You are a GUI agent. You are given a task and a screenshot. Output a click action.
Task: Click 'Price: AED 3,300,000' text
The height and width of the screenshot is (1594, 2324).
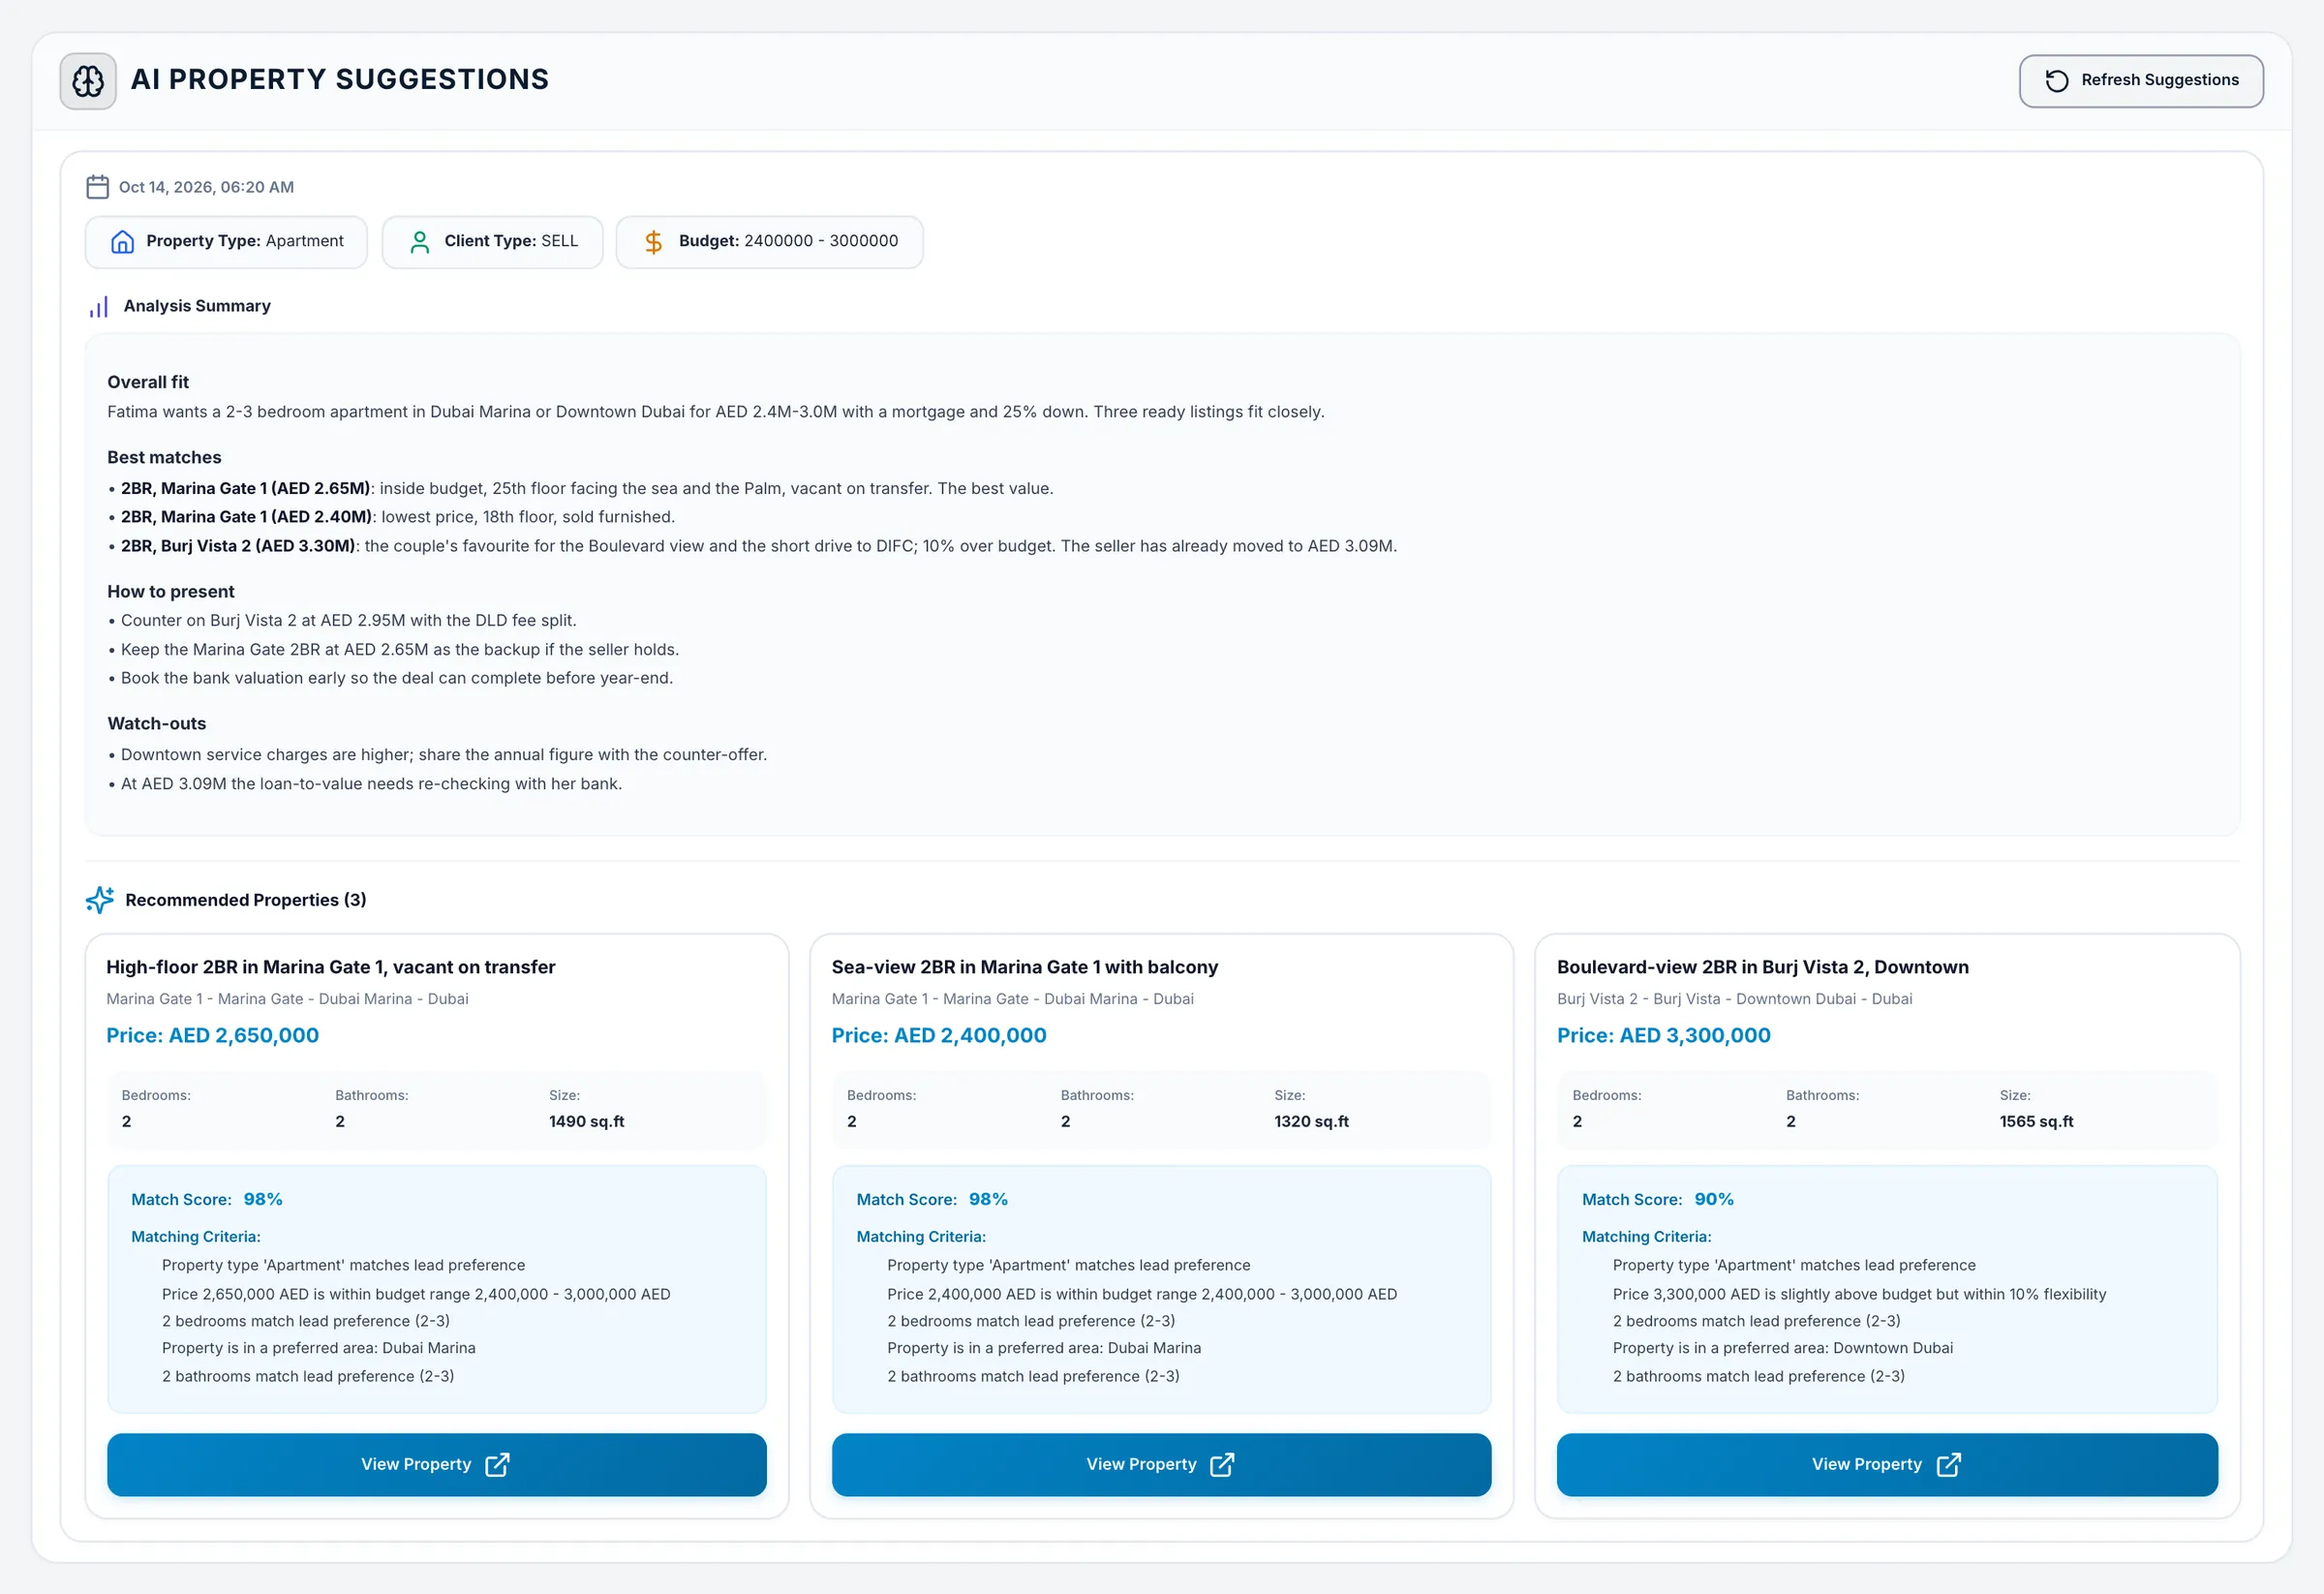click(1664, 1036)
